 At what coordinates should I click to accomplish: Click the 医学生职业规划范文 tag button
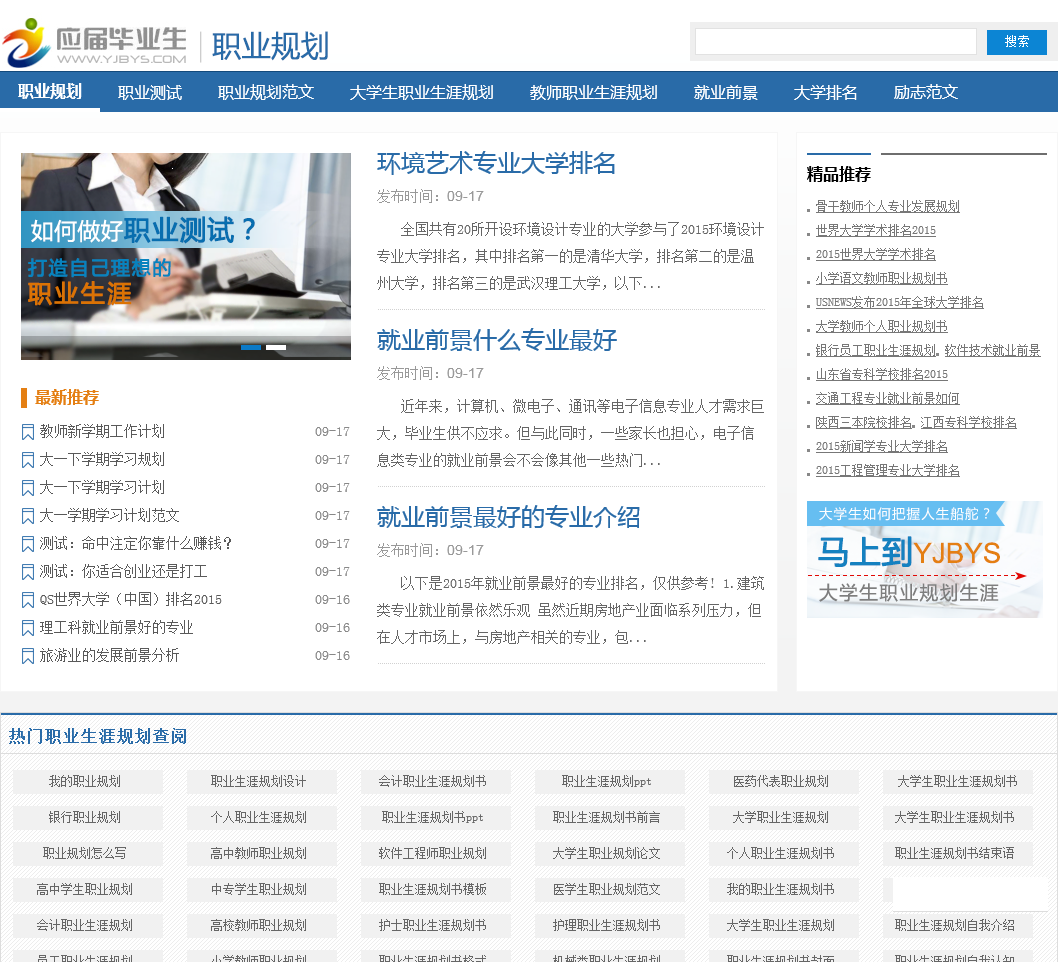(610, 889)
